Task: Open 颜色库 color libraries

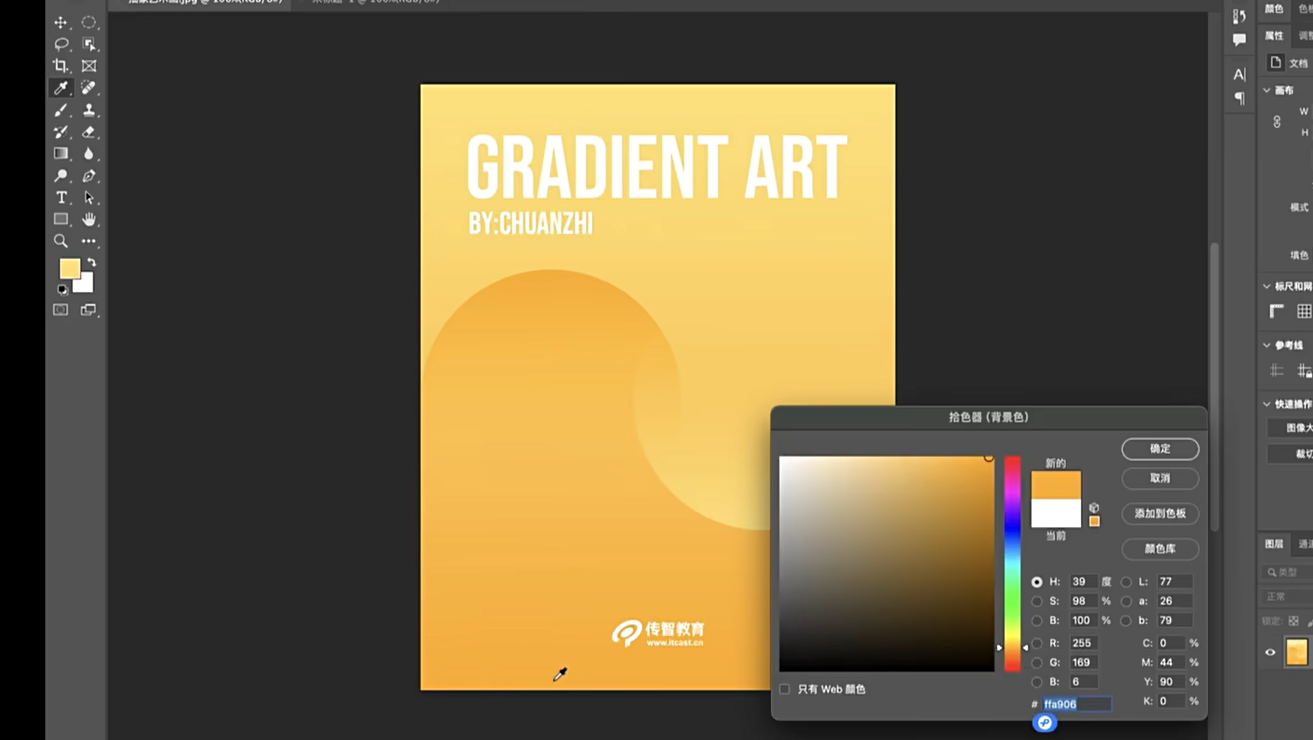Action: pyautogui.click(x=1160, y=548)
